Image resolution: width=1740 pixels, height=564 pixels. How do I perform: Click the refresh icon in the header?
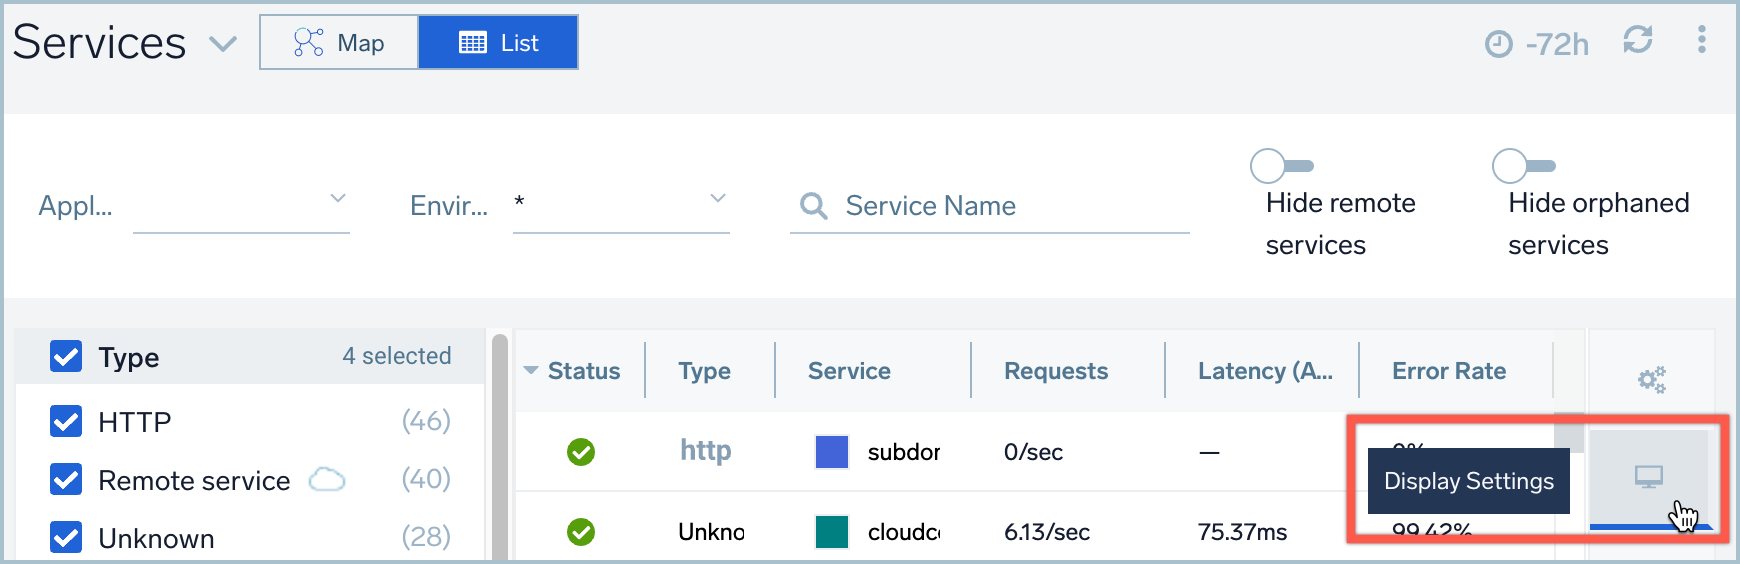pyautogui.click(x=1637, y=40)
